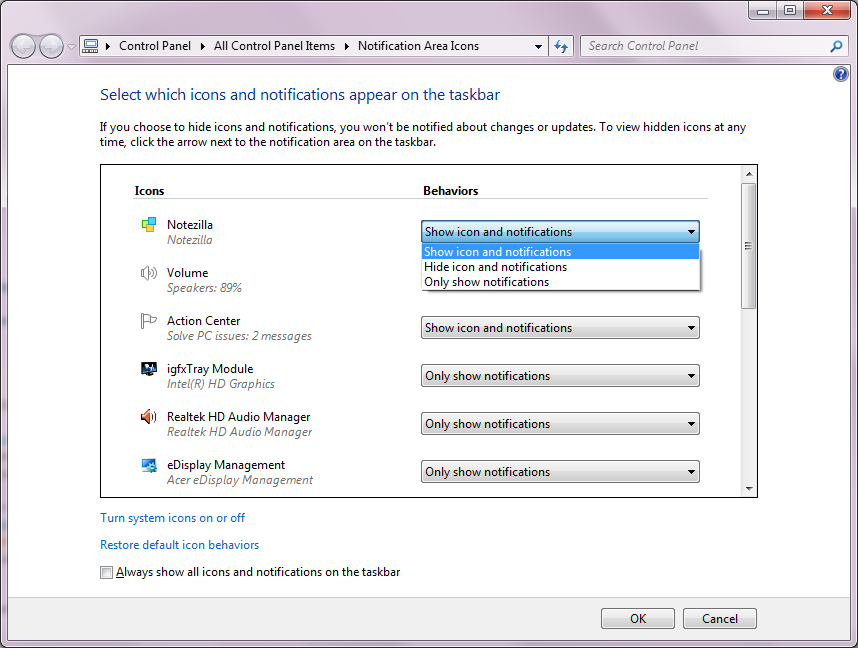The width and height of the screenshot is (858, 648).
Task: Select 'Only show notifications' list option
Action: tap(560, 282)
